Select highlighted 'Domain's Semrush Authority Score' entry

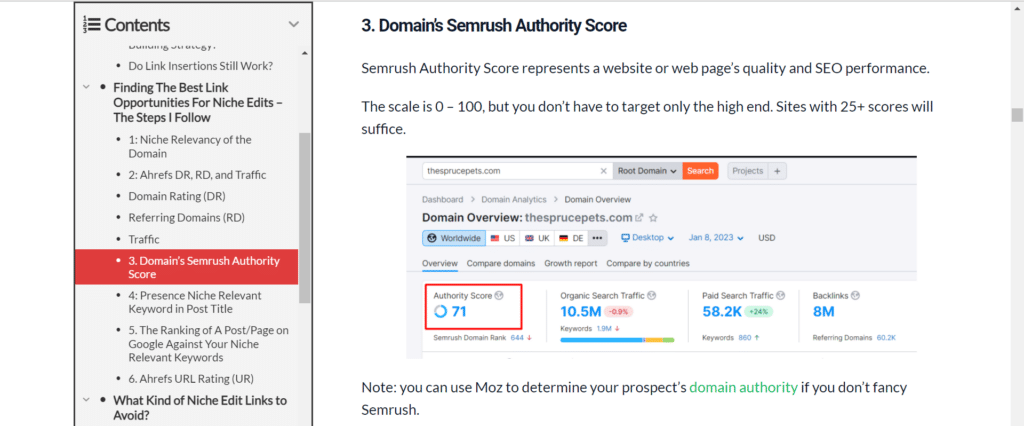click(187, 267)
